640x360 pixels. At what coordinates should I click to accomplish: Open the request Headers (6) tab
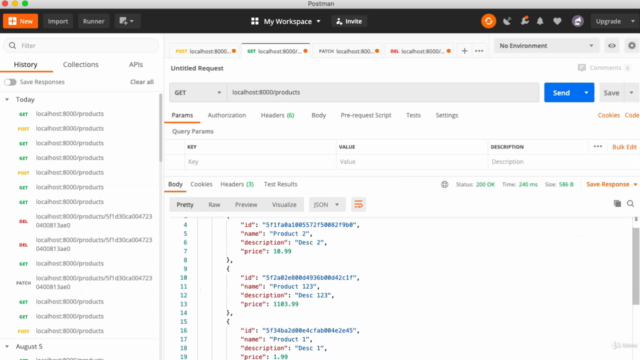pyautogui.click(x=278, y=116)
